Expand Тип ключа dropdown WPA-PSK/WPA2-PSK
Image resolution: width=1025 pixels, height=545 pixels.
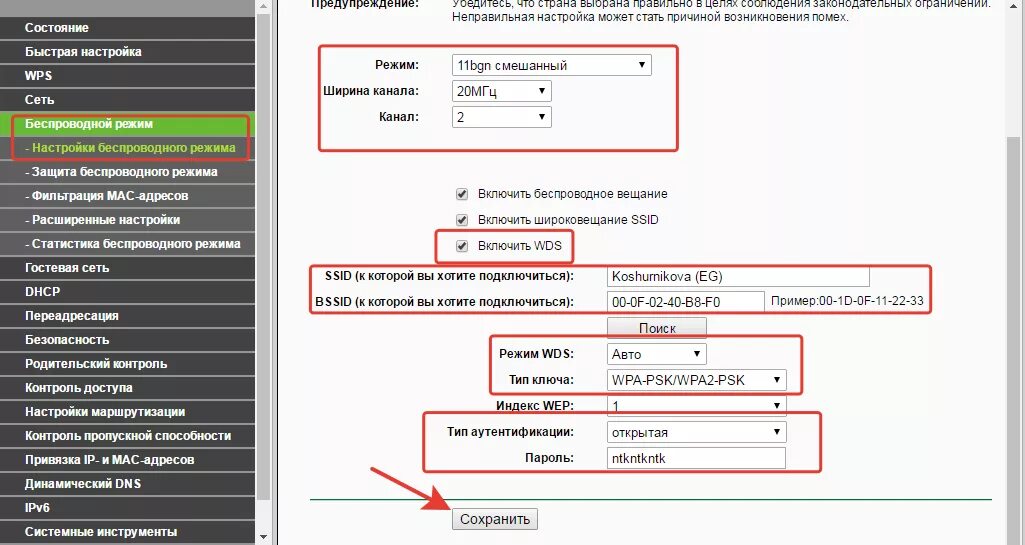696,380
